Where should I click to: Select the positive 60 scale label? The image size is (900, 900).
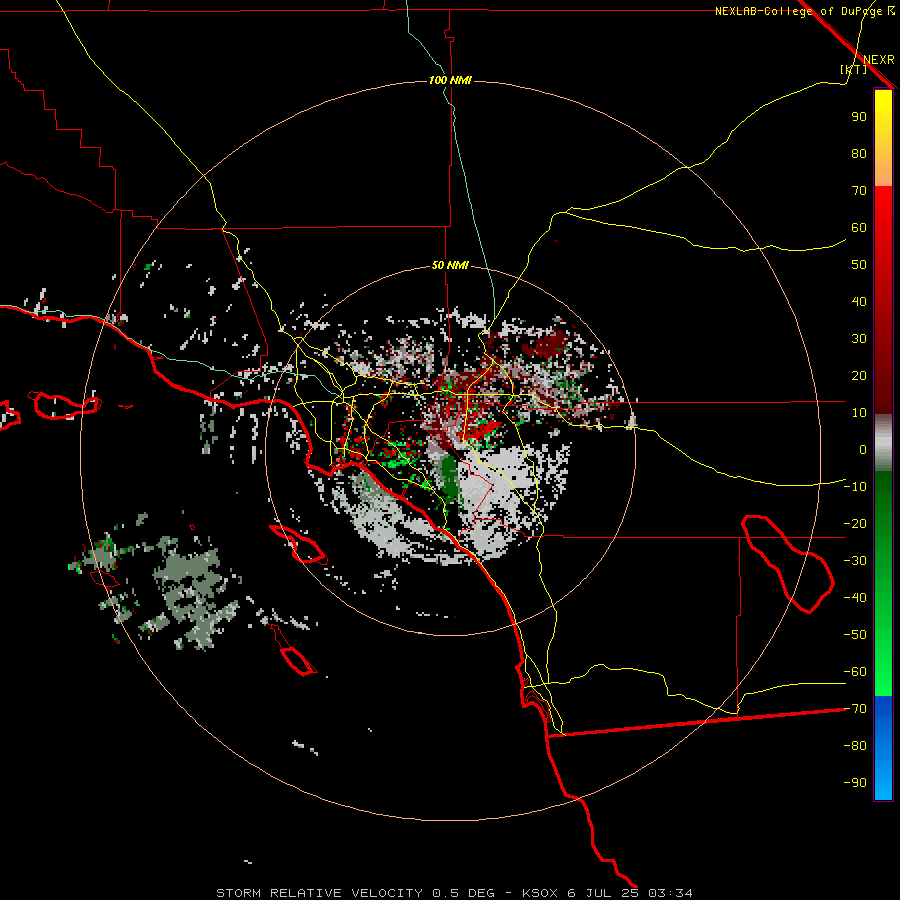pyautogui.click(x=859, y=227)
